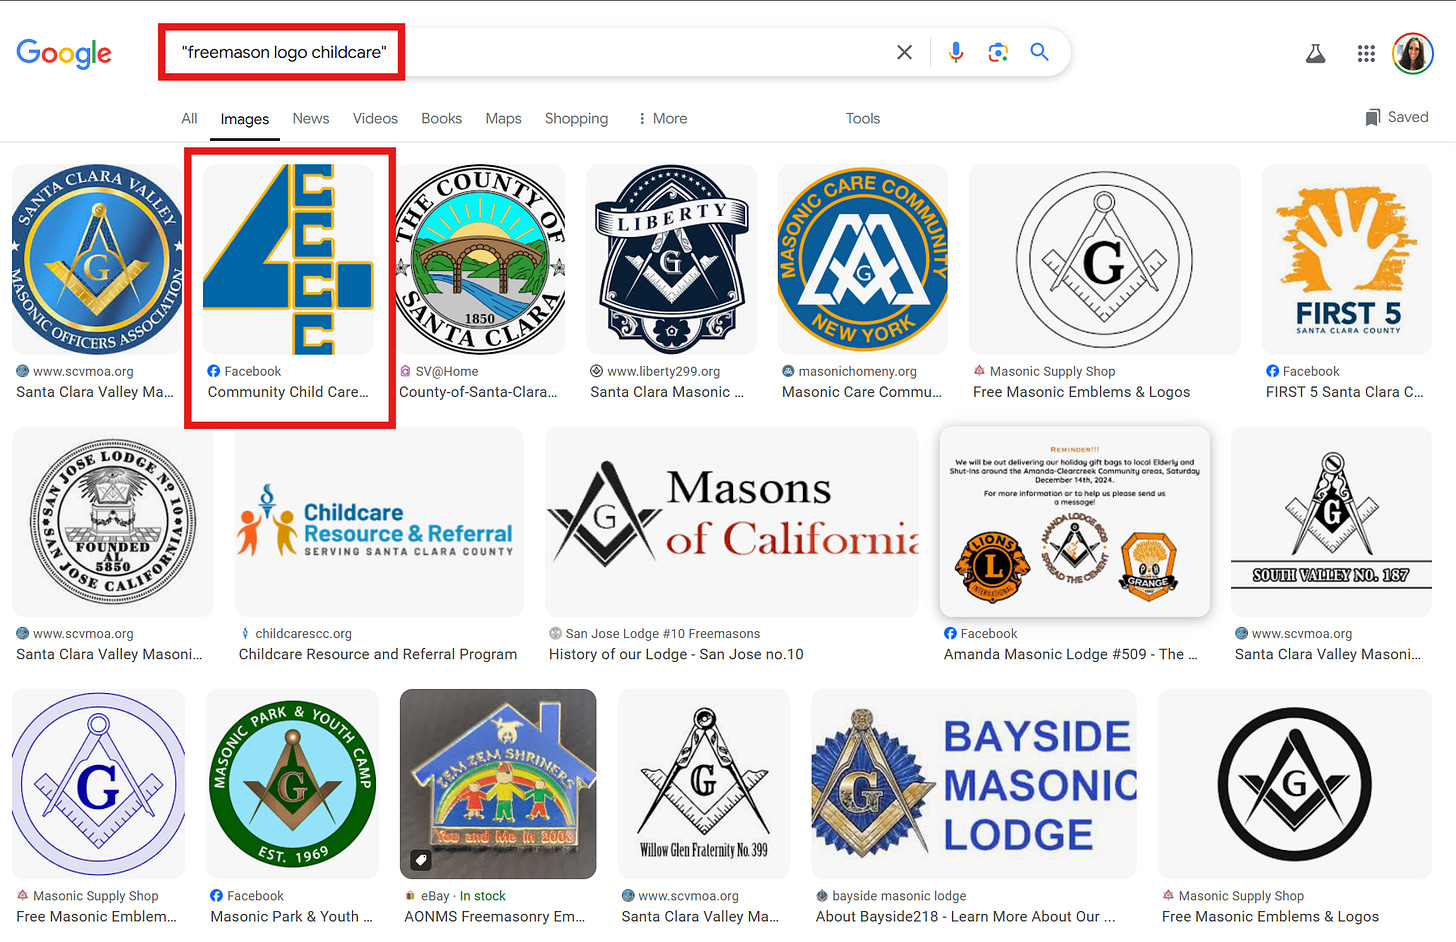Click the SV@Home favicon
1456x942 pixels.
point(405,371)
